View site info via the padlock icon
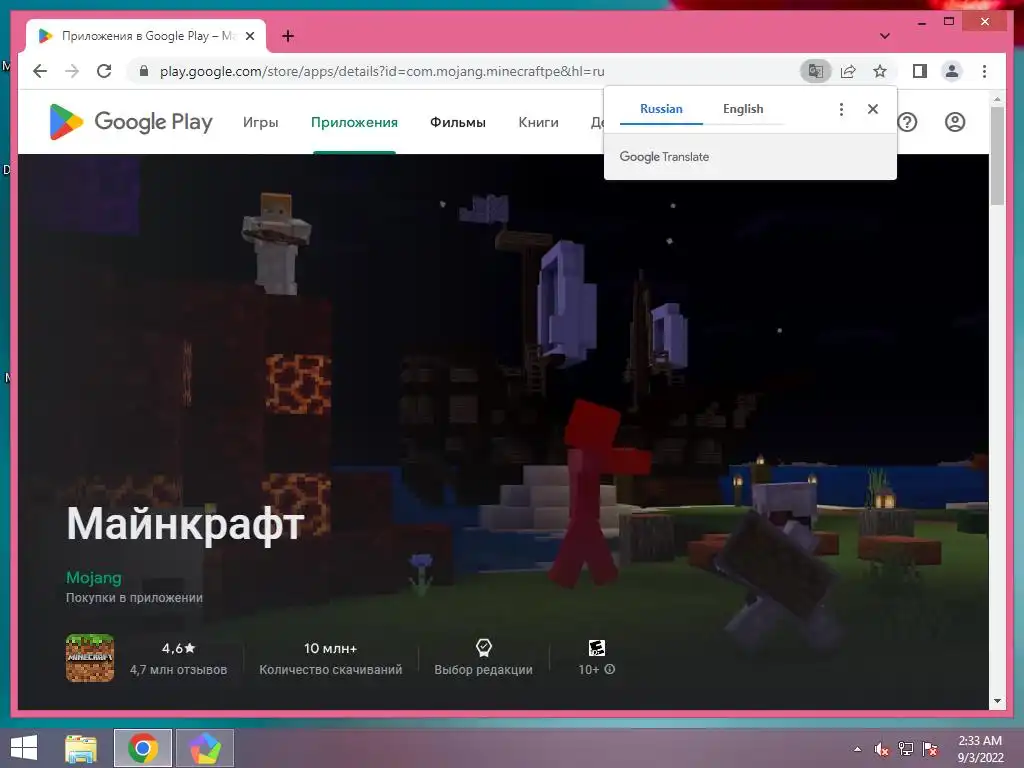This screenshot has width=1024, height=768. (x=144, y=71)
